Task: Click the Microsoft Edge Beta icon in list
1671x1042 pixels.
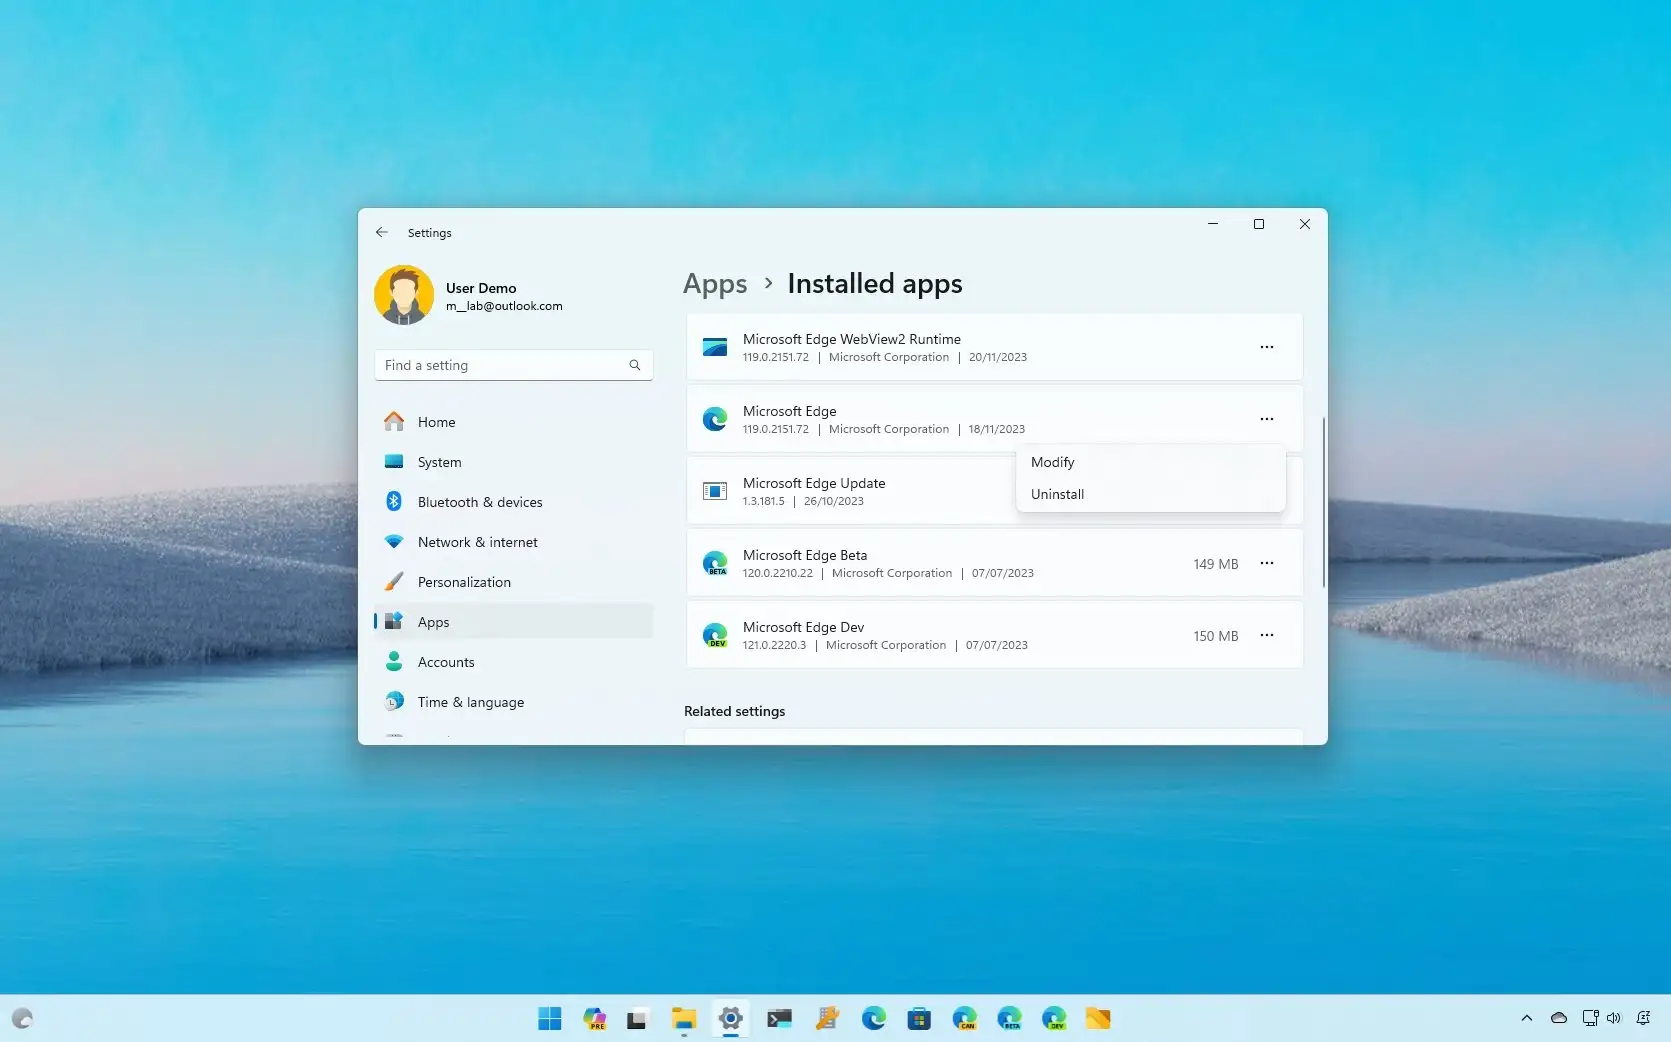Action: (x=715, y=563)
